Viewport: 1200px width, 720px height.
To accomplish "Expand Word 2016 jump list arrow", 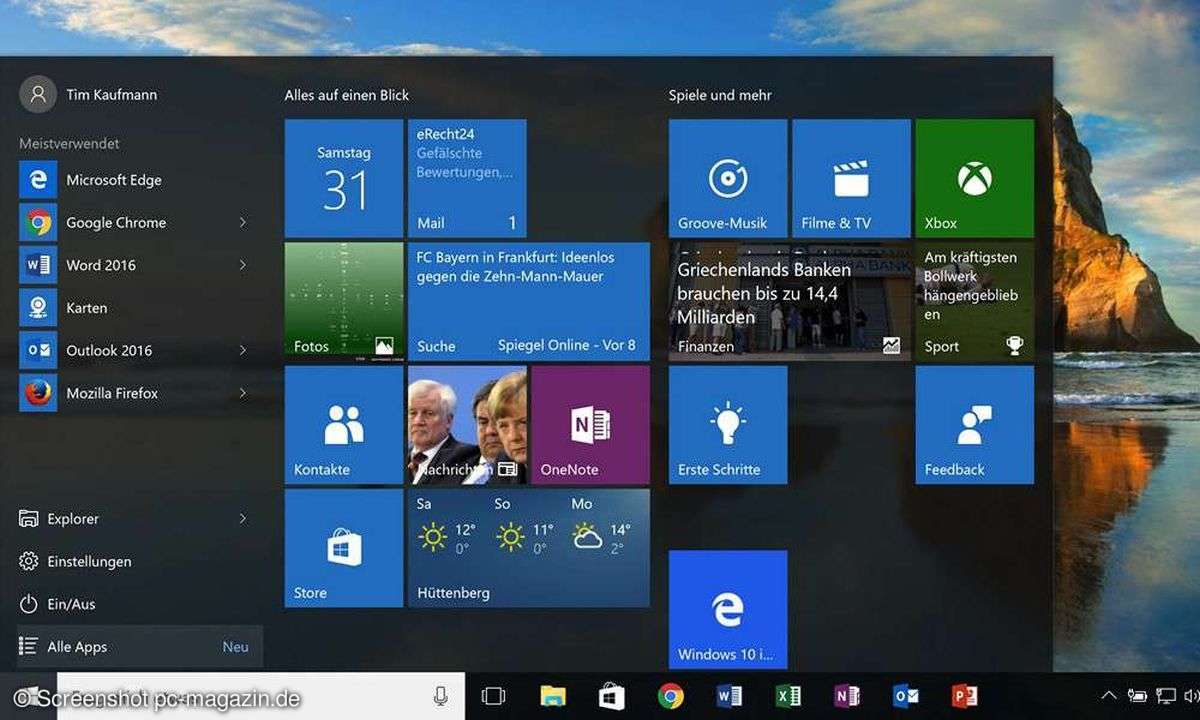I will (243, 265).
